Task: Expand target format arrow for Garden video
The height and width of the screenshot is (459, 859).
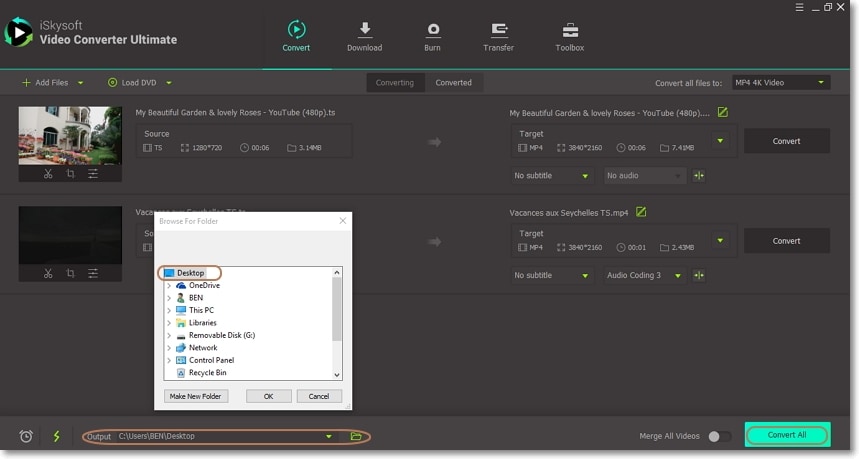Action: coord(720,141)
